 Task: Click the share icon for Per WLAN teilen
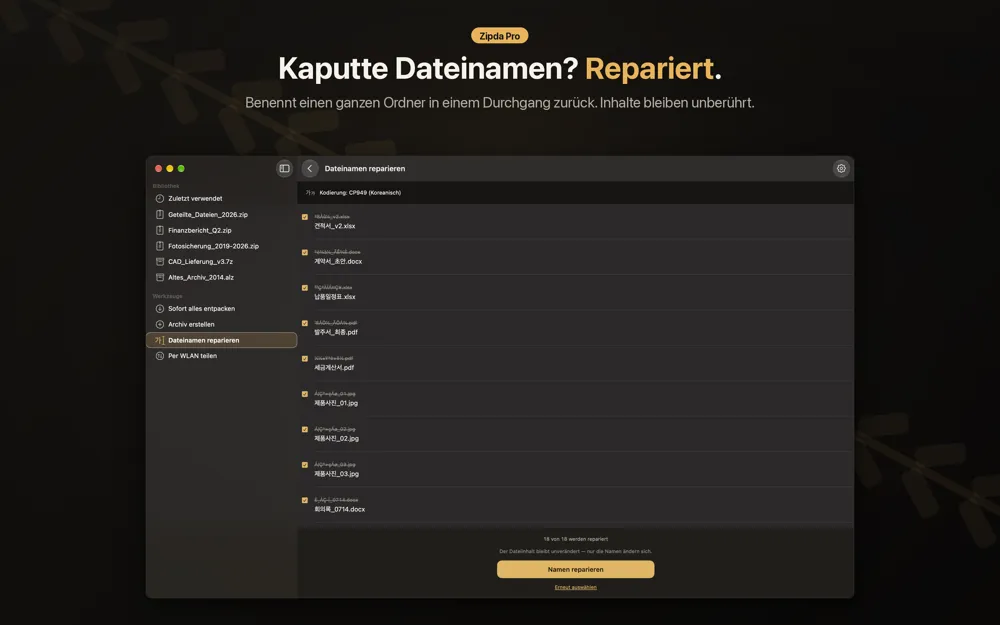point(160,356)
